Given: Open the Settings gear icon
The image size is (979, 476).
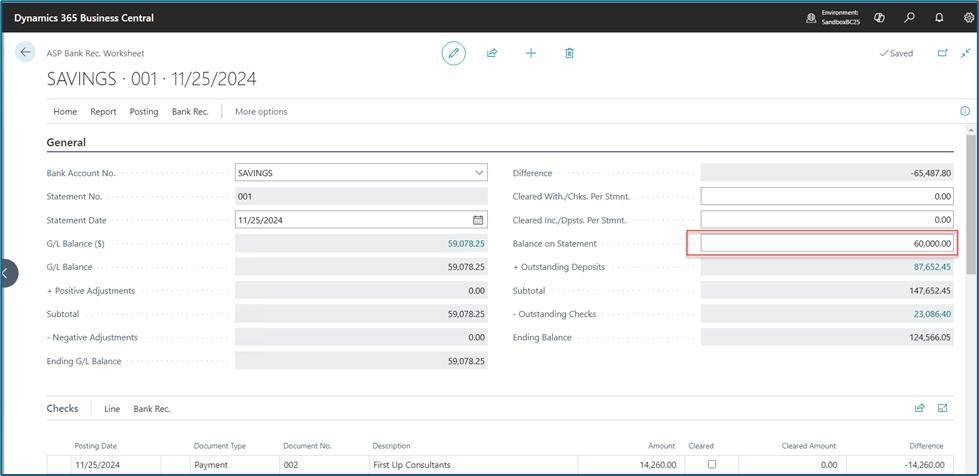Looking at the screenshot, I should (x=969, y=17).
